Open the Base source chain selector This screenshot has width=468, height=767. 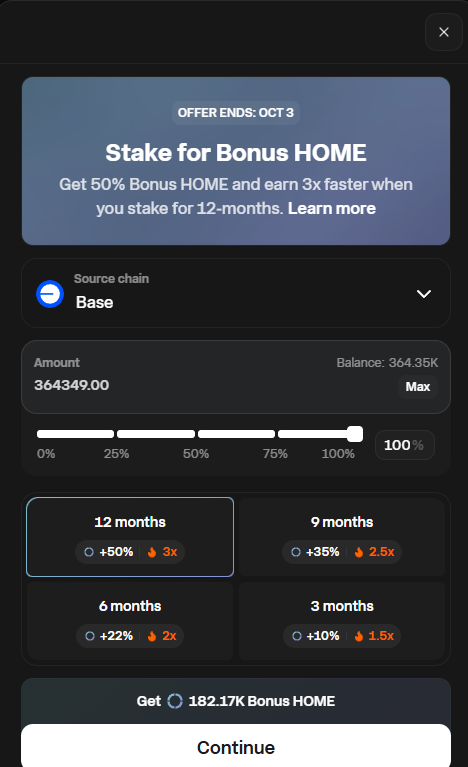point(236,293)
